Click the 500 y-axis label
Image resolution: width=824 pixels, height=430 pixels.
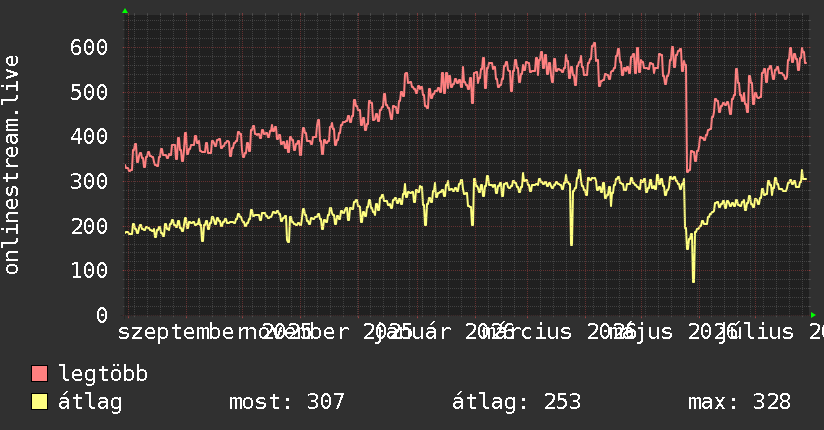click(x=89, y=92)
